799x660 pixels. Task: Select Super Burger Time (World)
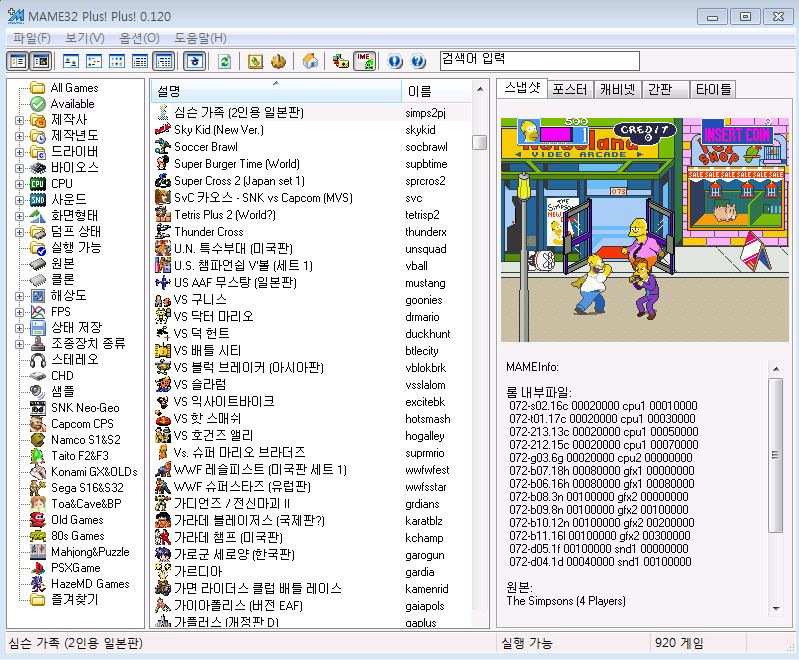click(237, 164)
